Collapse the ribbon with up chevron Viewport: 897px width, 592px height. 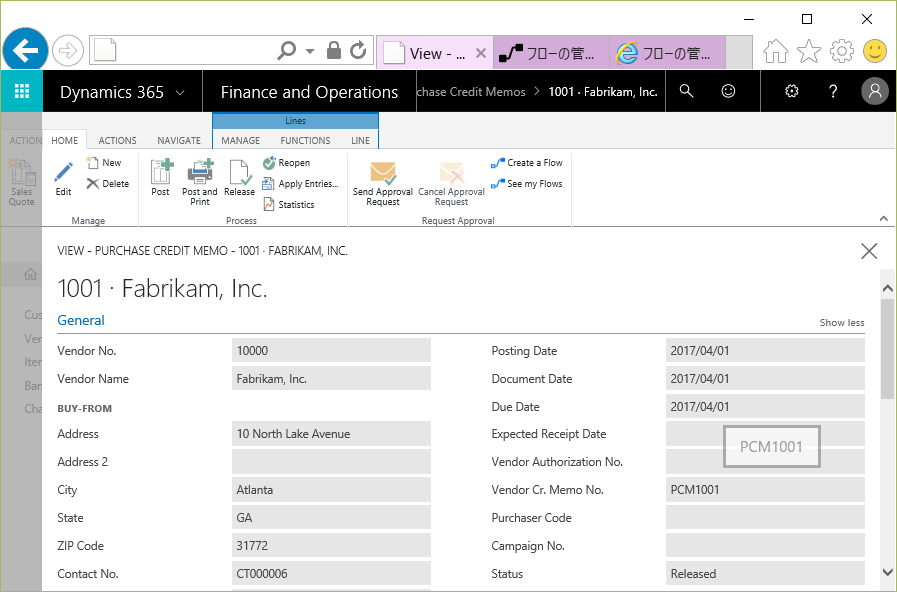pyautogui.click(x=883, y=218)
